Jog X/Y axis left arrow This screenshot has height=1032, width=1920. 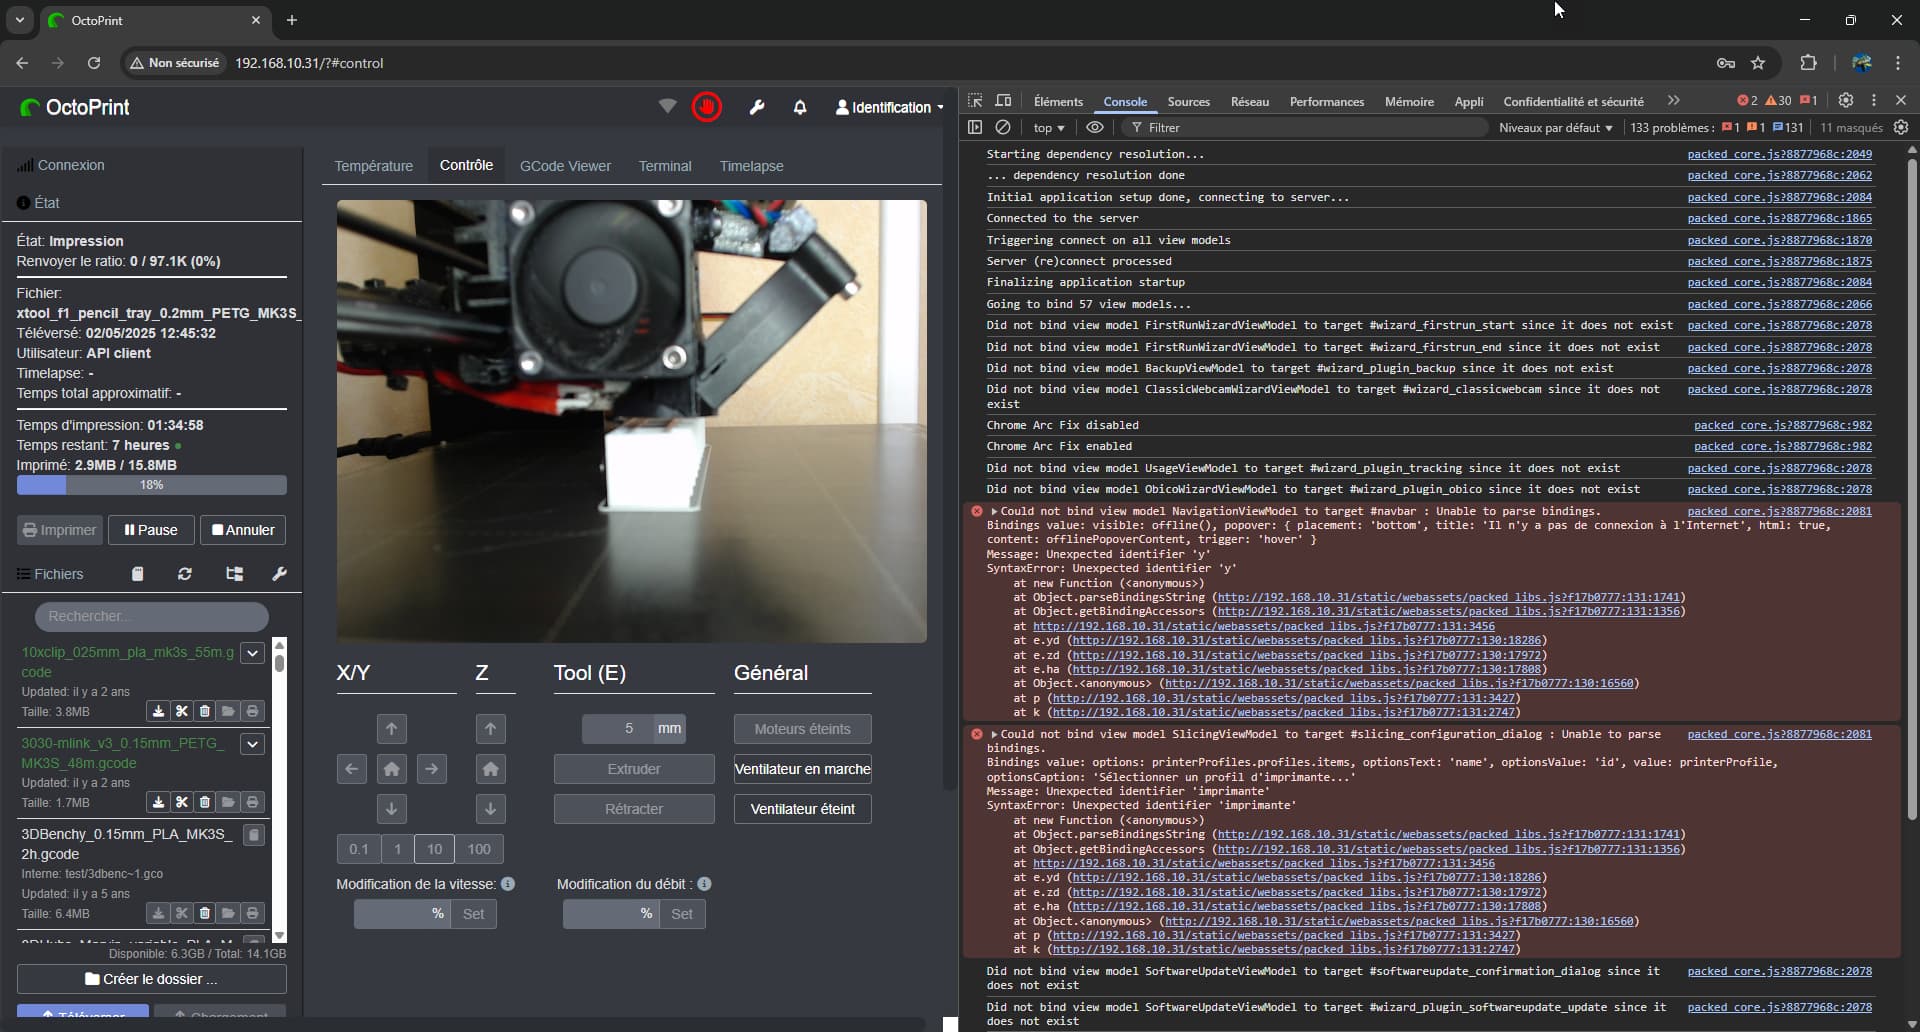click(x=352, y=769)
